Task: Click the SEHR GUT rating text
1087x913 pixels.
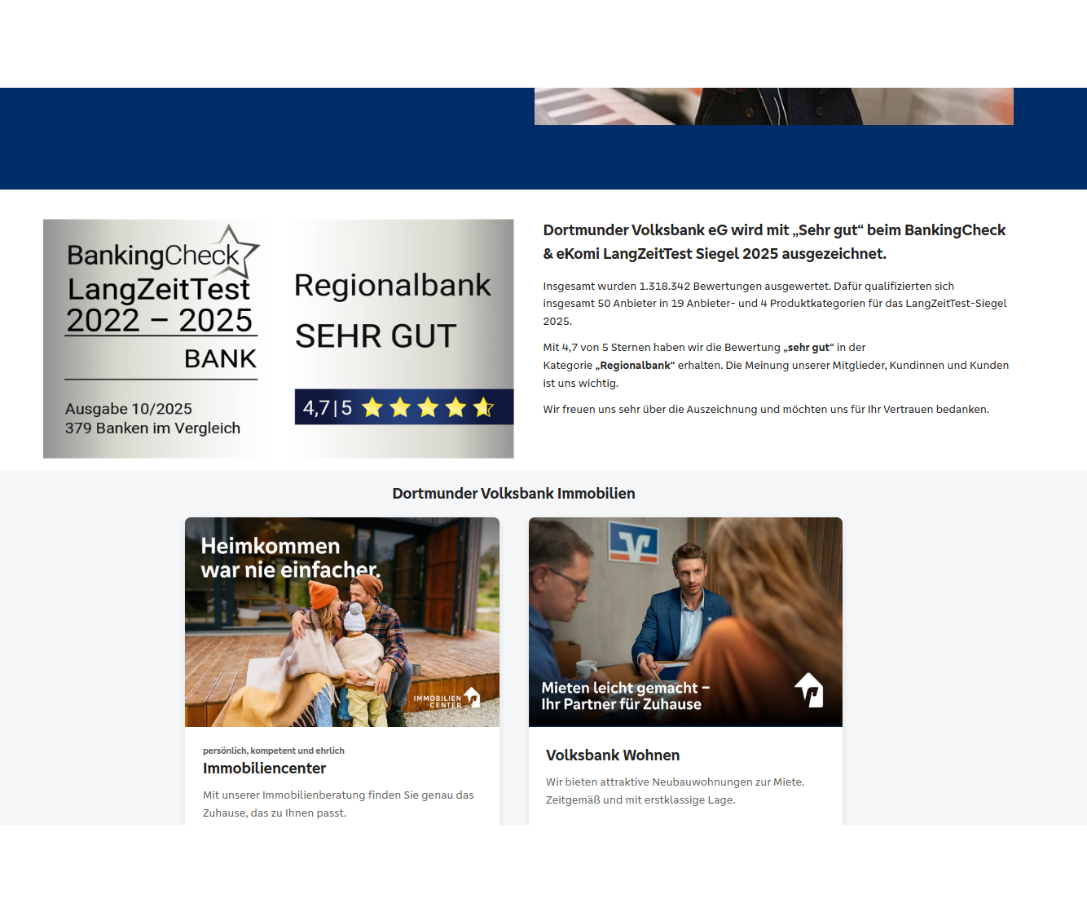Action: [x=375, y=336]
